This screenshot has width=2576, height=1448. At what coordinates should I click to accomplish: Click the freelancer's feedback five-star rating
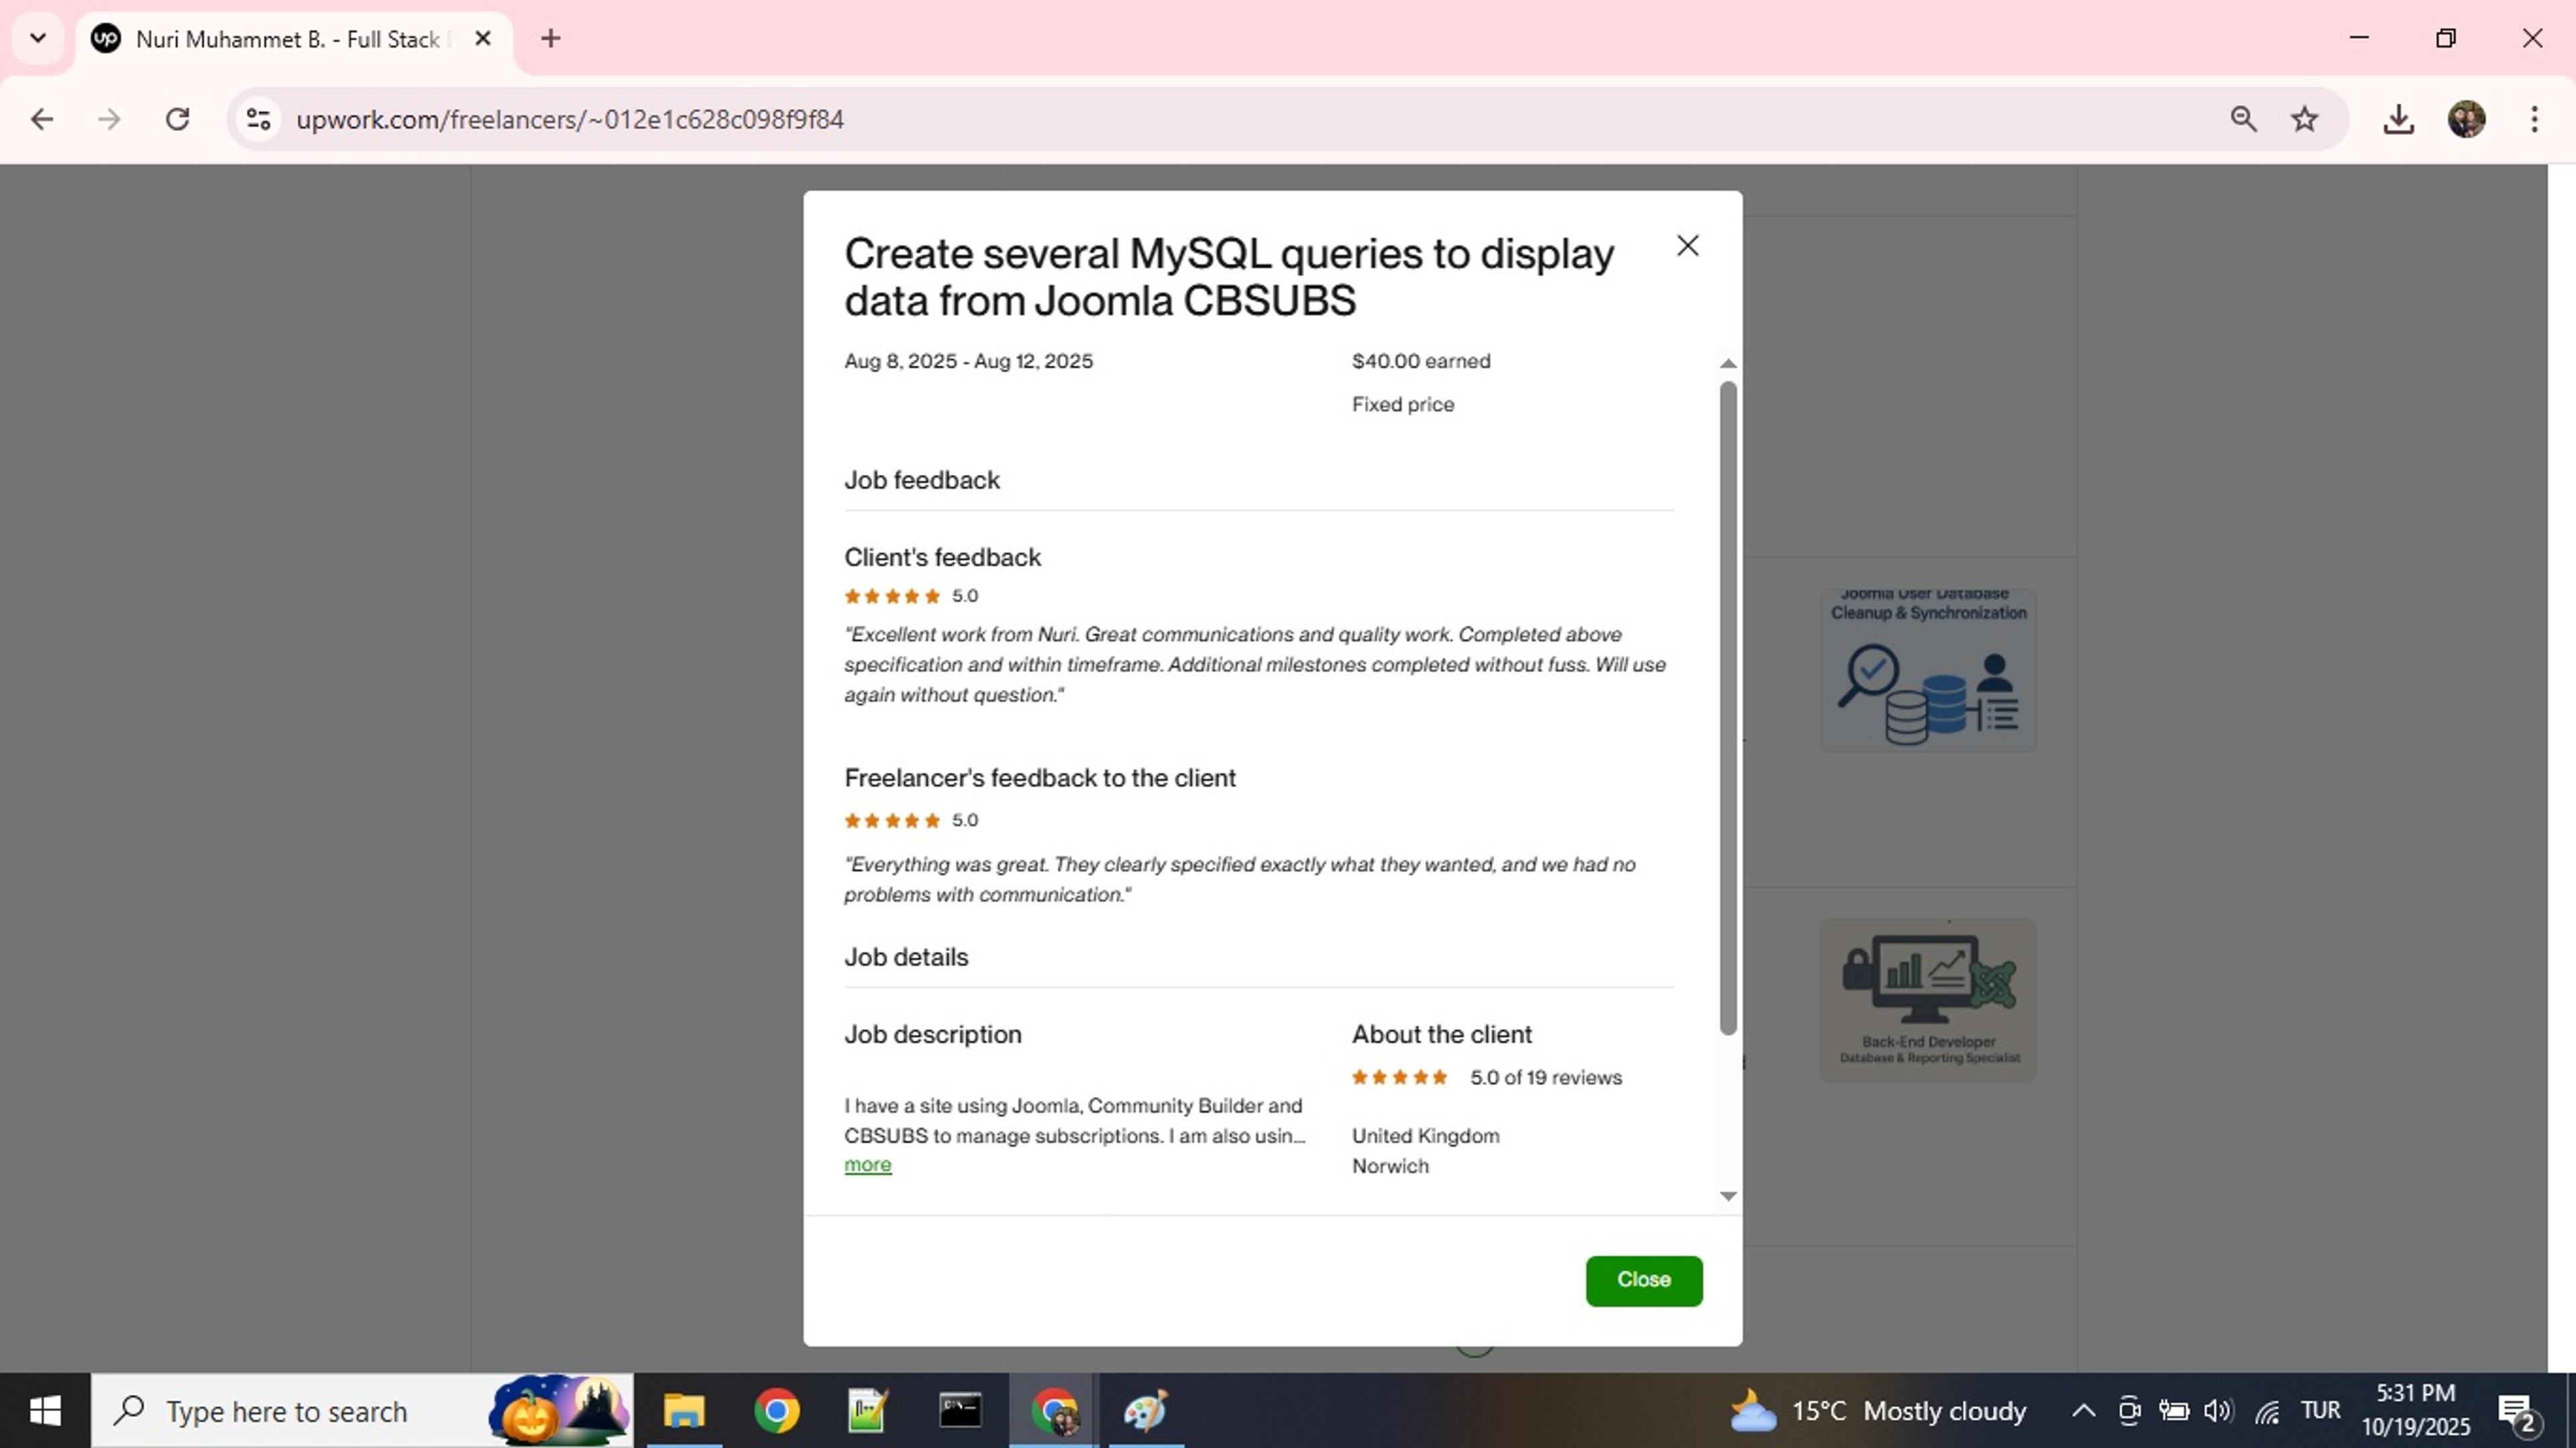coord(892,821)
